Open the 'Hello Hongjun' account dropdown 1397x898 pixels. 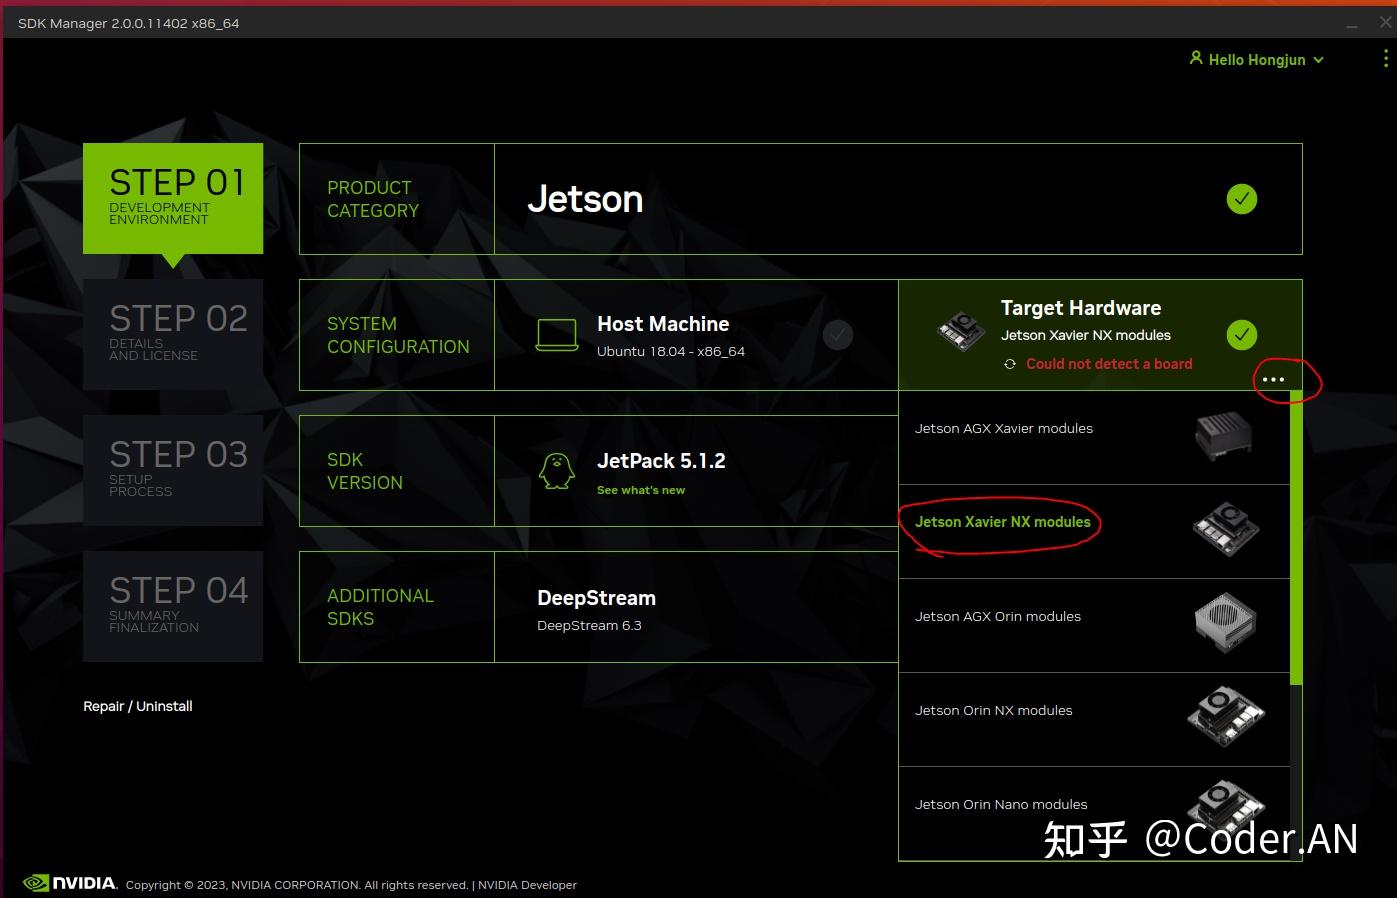pos(1256,59)
